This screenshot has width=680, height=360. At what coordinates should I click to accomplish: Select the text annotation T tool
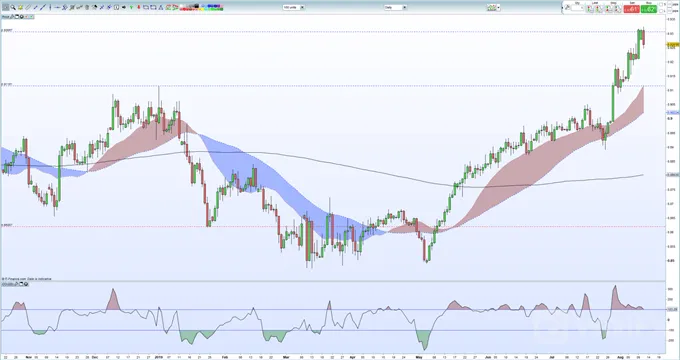117,7
